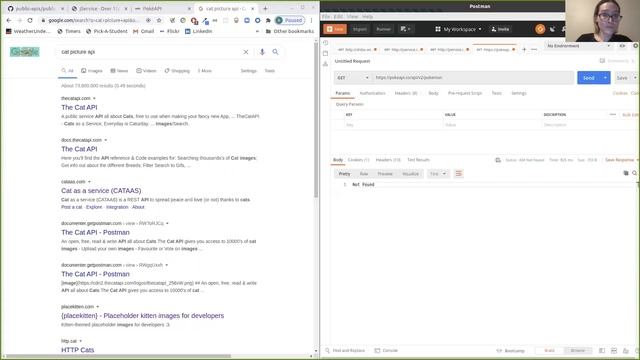This screenshot has width=640, height=360.
Task: Clear the Google search box
Action: click(x=246, y=52)
